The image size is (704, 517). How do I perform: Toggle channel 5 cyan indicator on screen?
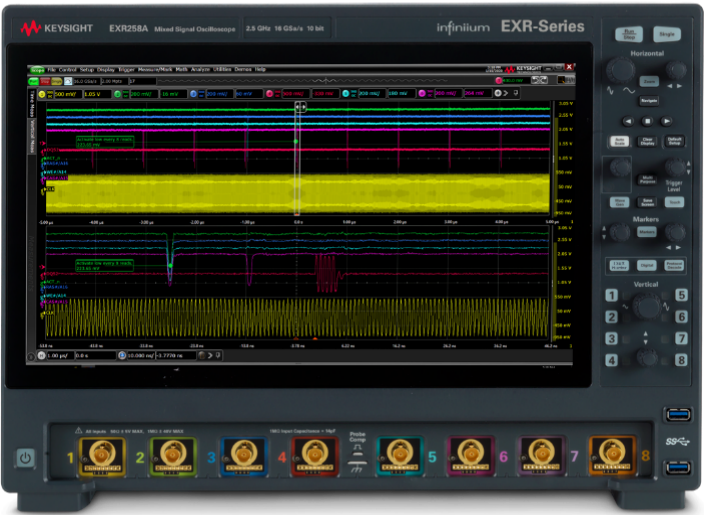345,93
